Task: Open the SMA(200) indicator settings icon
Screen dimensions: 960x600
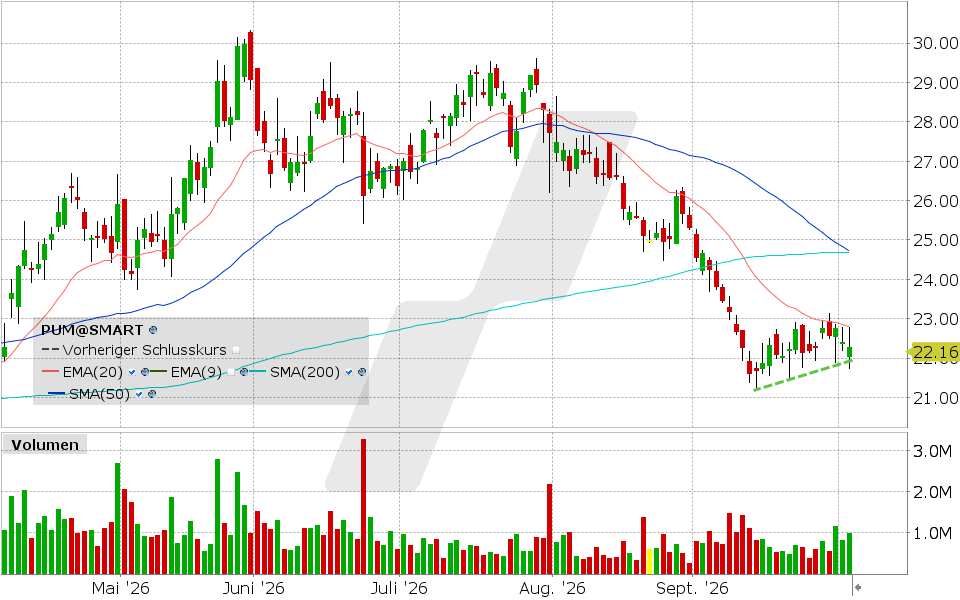Action: pos(362,372)
